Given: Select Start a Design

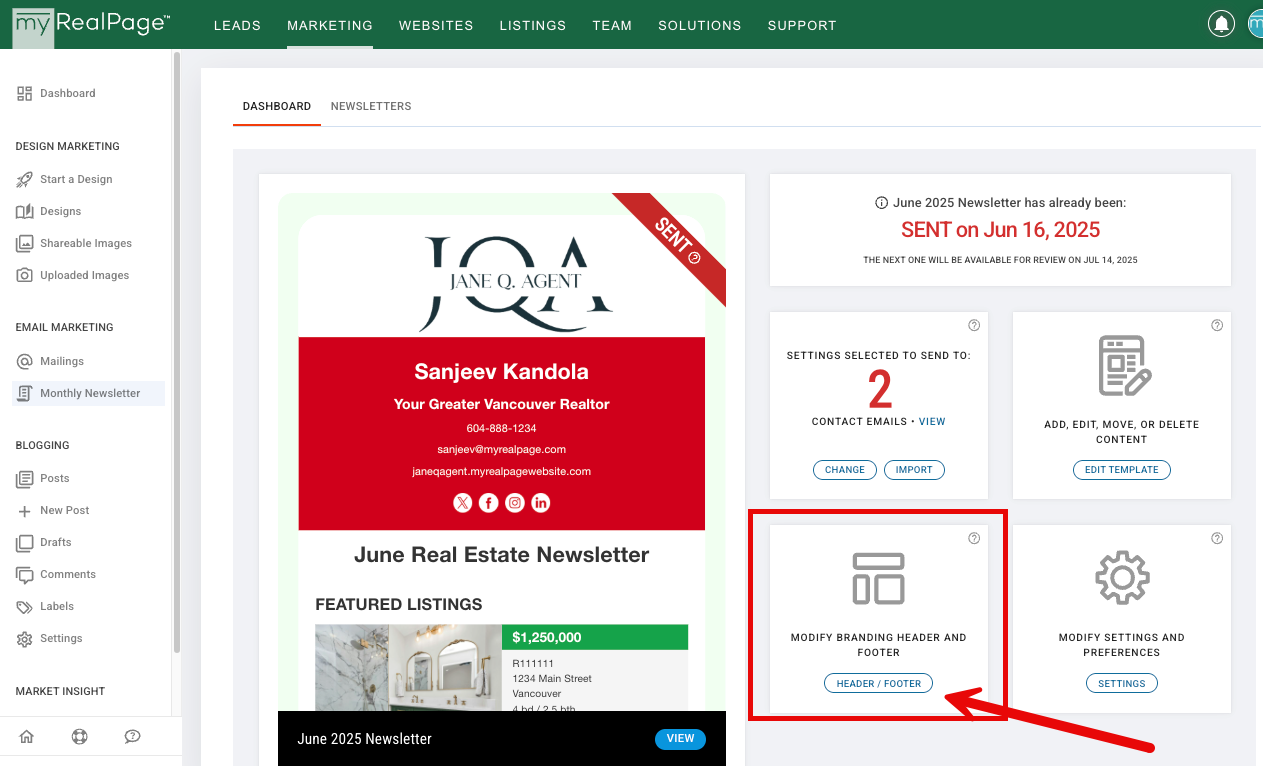Looking at the screenshot, I should 76,179.
